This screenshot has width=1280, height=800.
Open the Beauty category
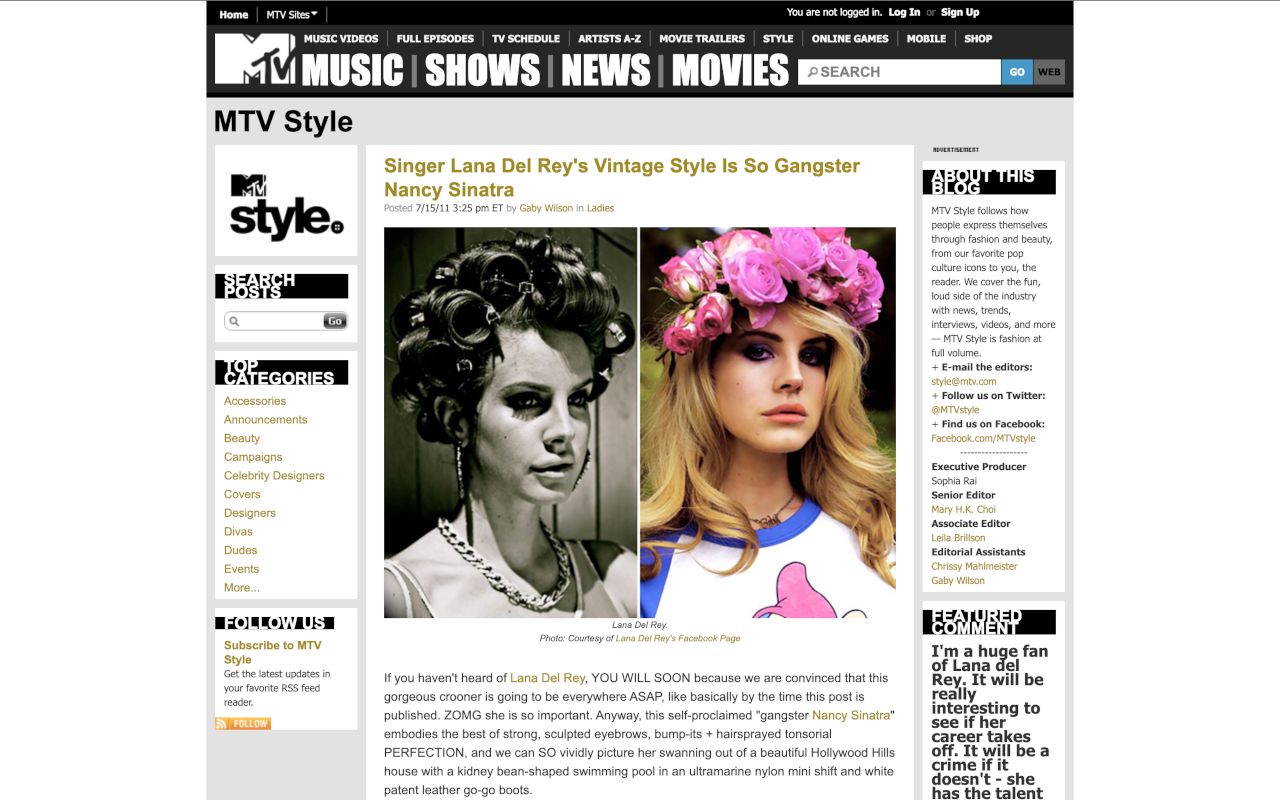pos(242,438)
